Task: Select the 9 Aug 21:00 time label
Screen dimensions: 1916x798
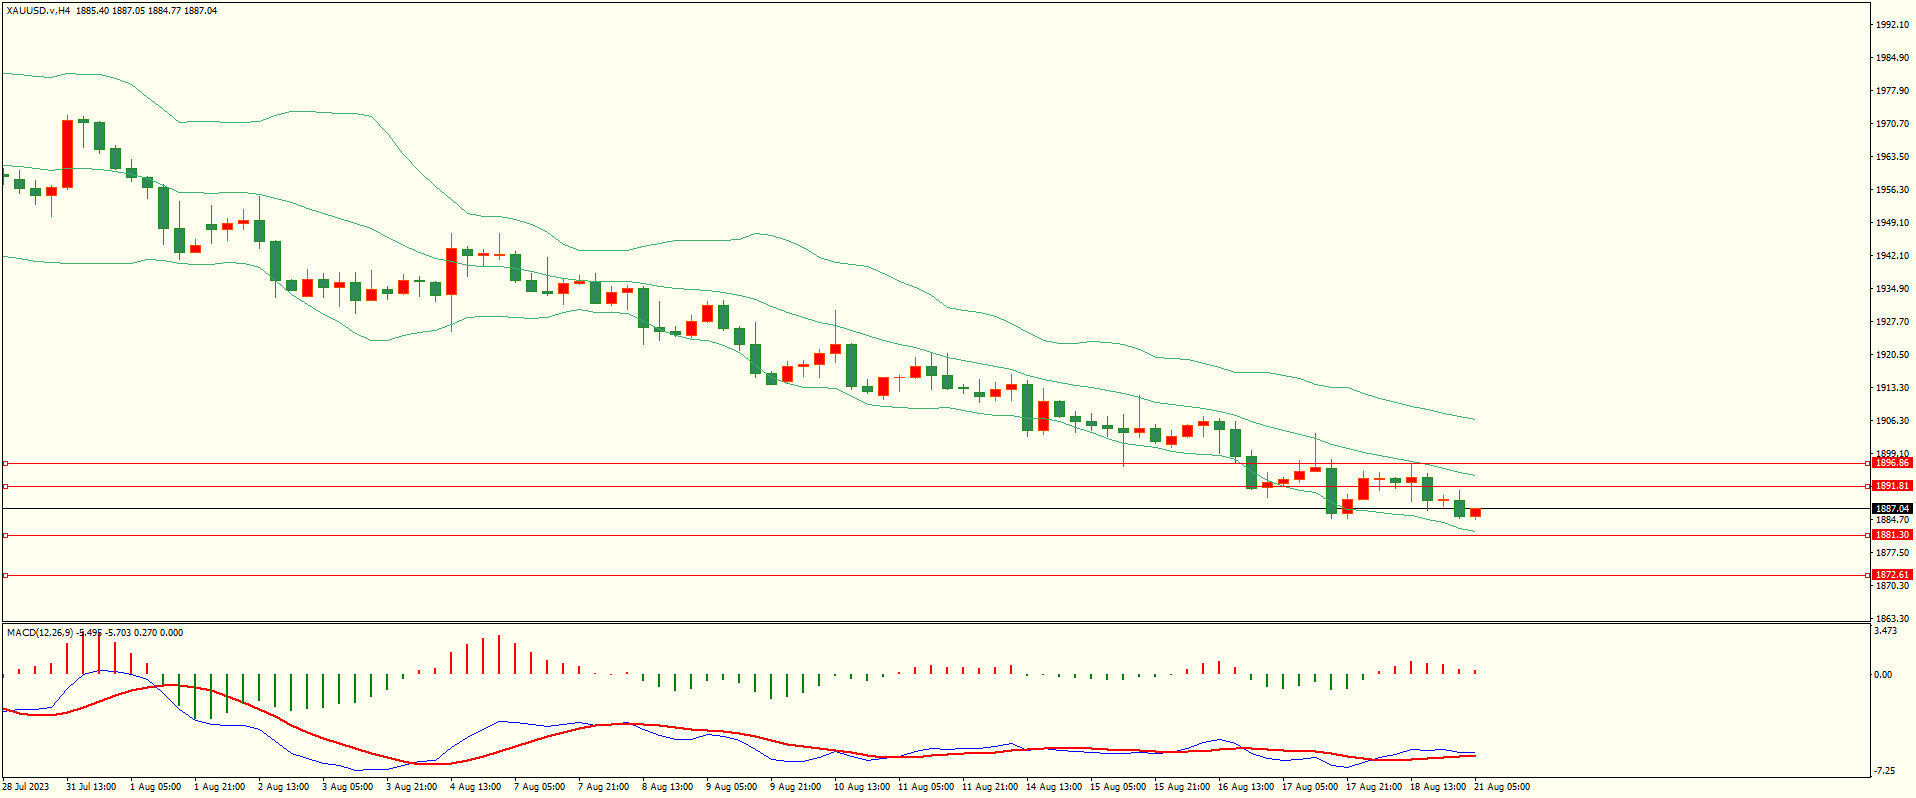Action: coord(795,787)
